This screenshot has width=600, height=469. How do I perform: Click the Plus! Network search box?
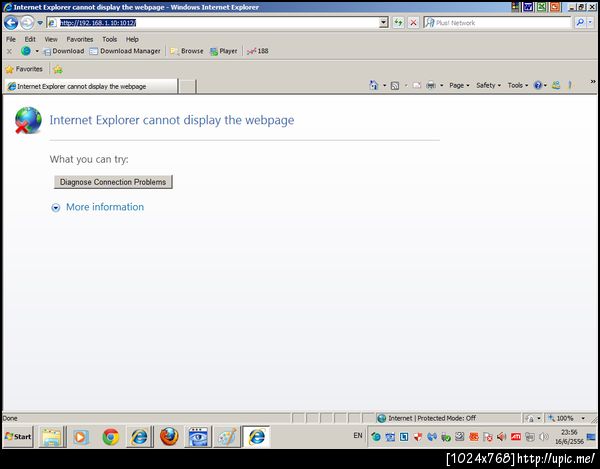pyautogui.click(x=497, y=23)
